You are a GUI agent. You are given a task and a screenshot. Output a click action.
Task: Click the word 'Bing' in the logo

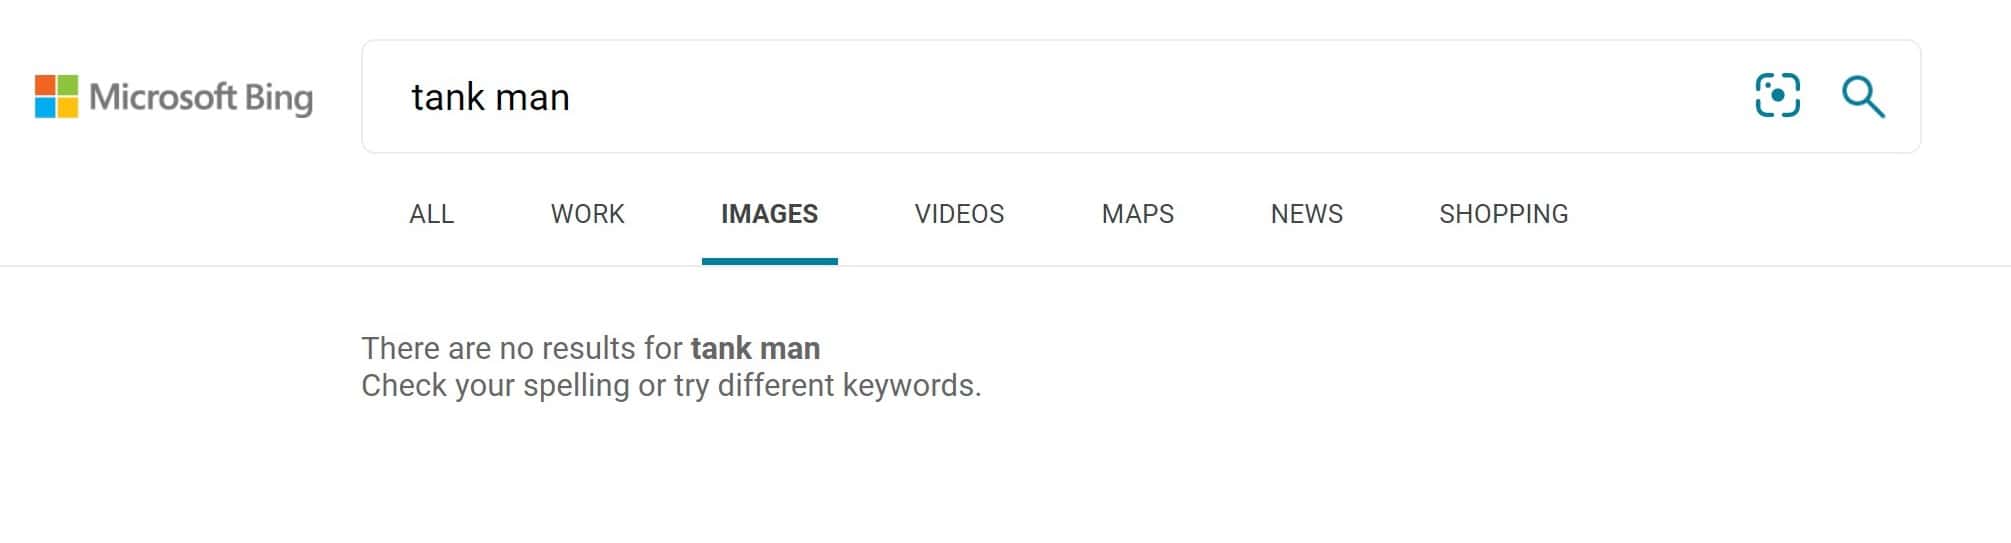pyautogui.click(x=279, y=98)
